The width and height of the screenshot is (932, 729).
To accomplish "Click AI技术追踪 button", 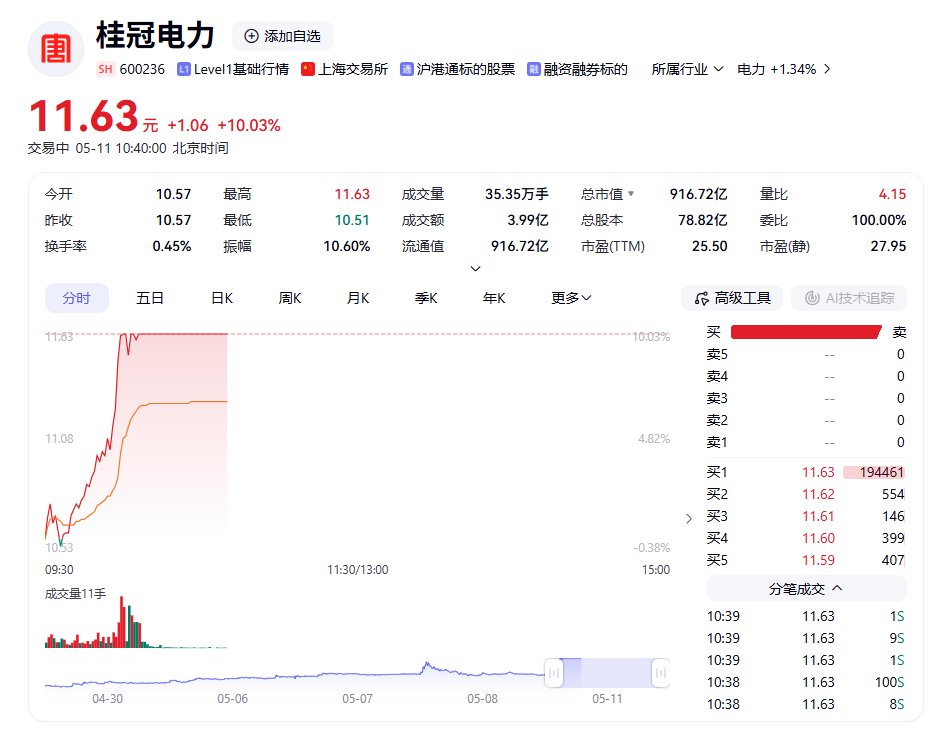I will click(849, 298).
